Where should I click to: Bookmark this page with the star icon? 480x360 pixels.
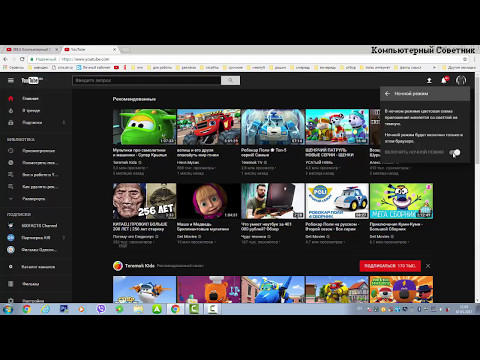(x=465, y=59)
